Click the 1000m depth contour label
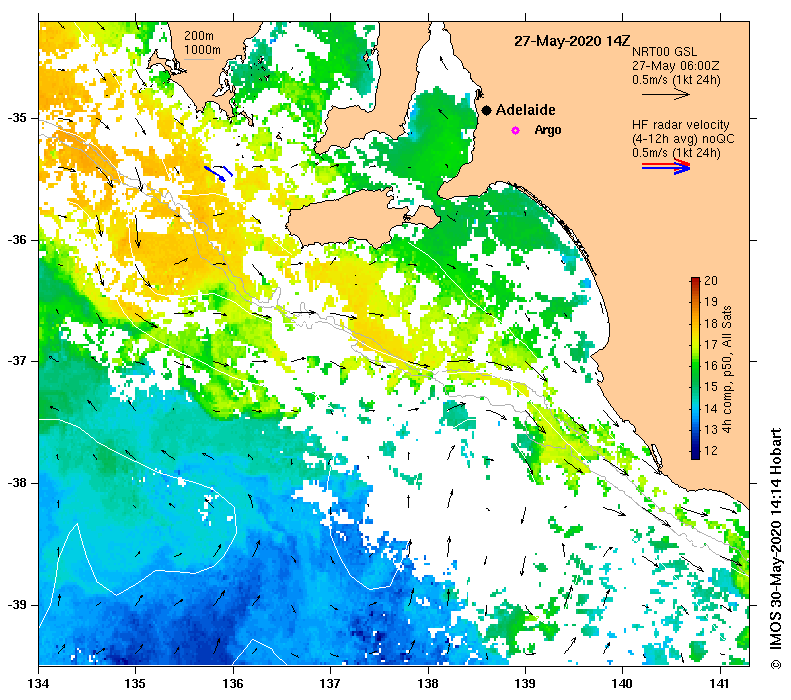Screen dimensions: 791x700 coord(202,50)
